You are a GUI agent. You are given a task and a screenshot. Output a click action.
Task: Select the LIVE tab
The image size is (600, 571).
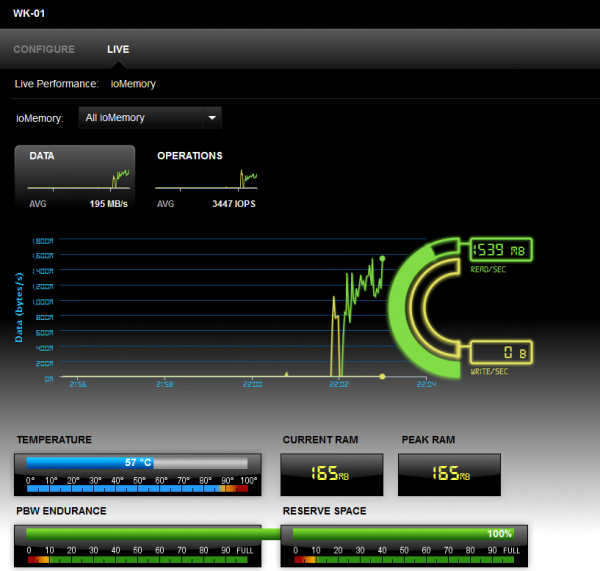118,49
